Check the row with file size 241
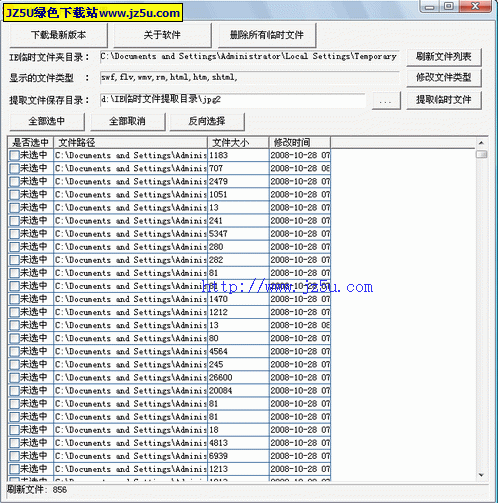 (14, 221)
